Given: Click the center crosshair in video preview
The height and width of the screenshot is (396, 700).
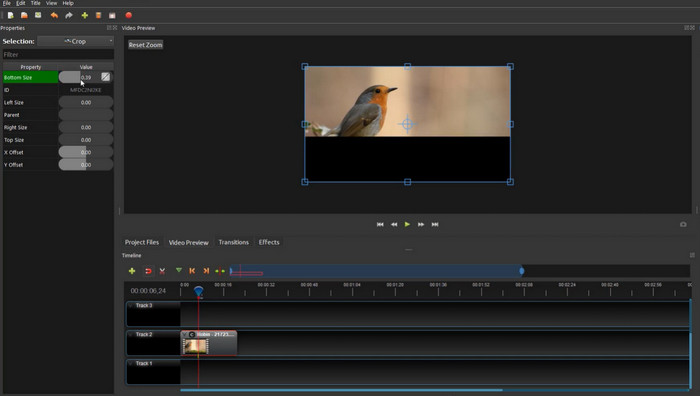Looking at the screenshot, I should (x=407, y=124).
